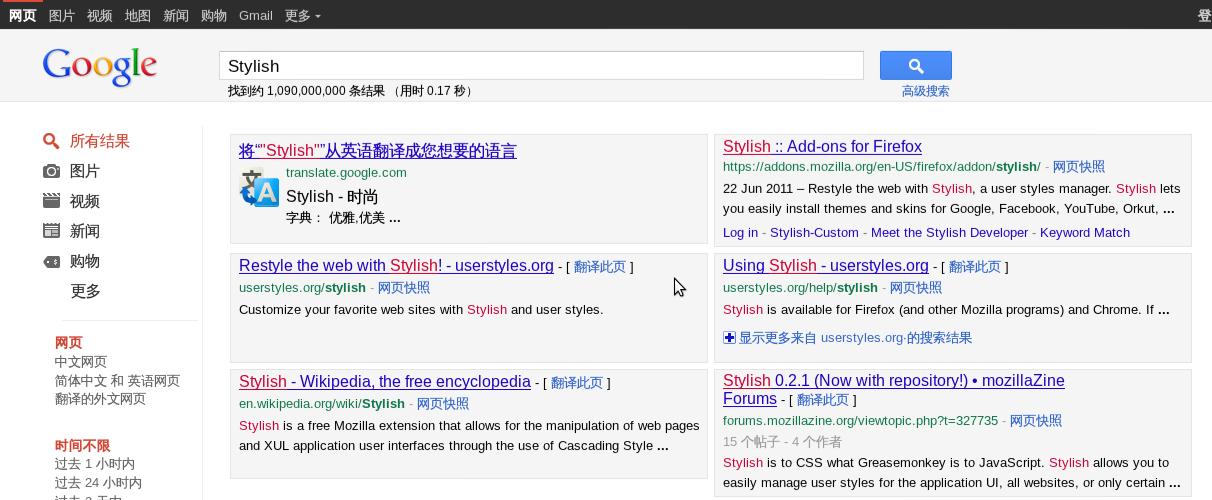The image size is (1212, 500).
Task: Open Stylish-Custom sitelink
Action: (814, 233)
